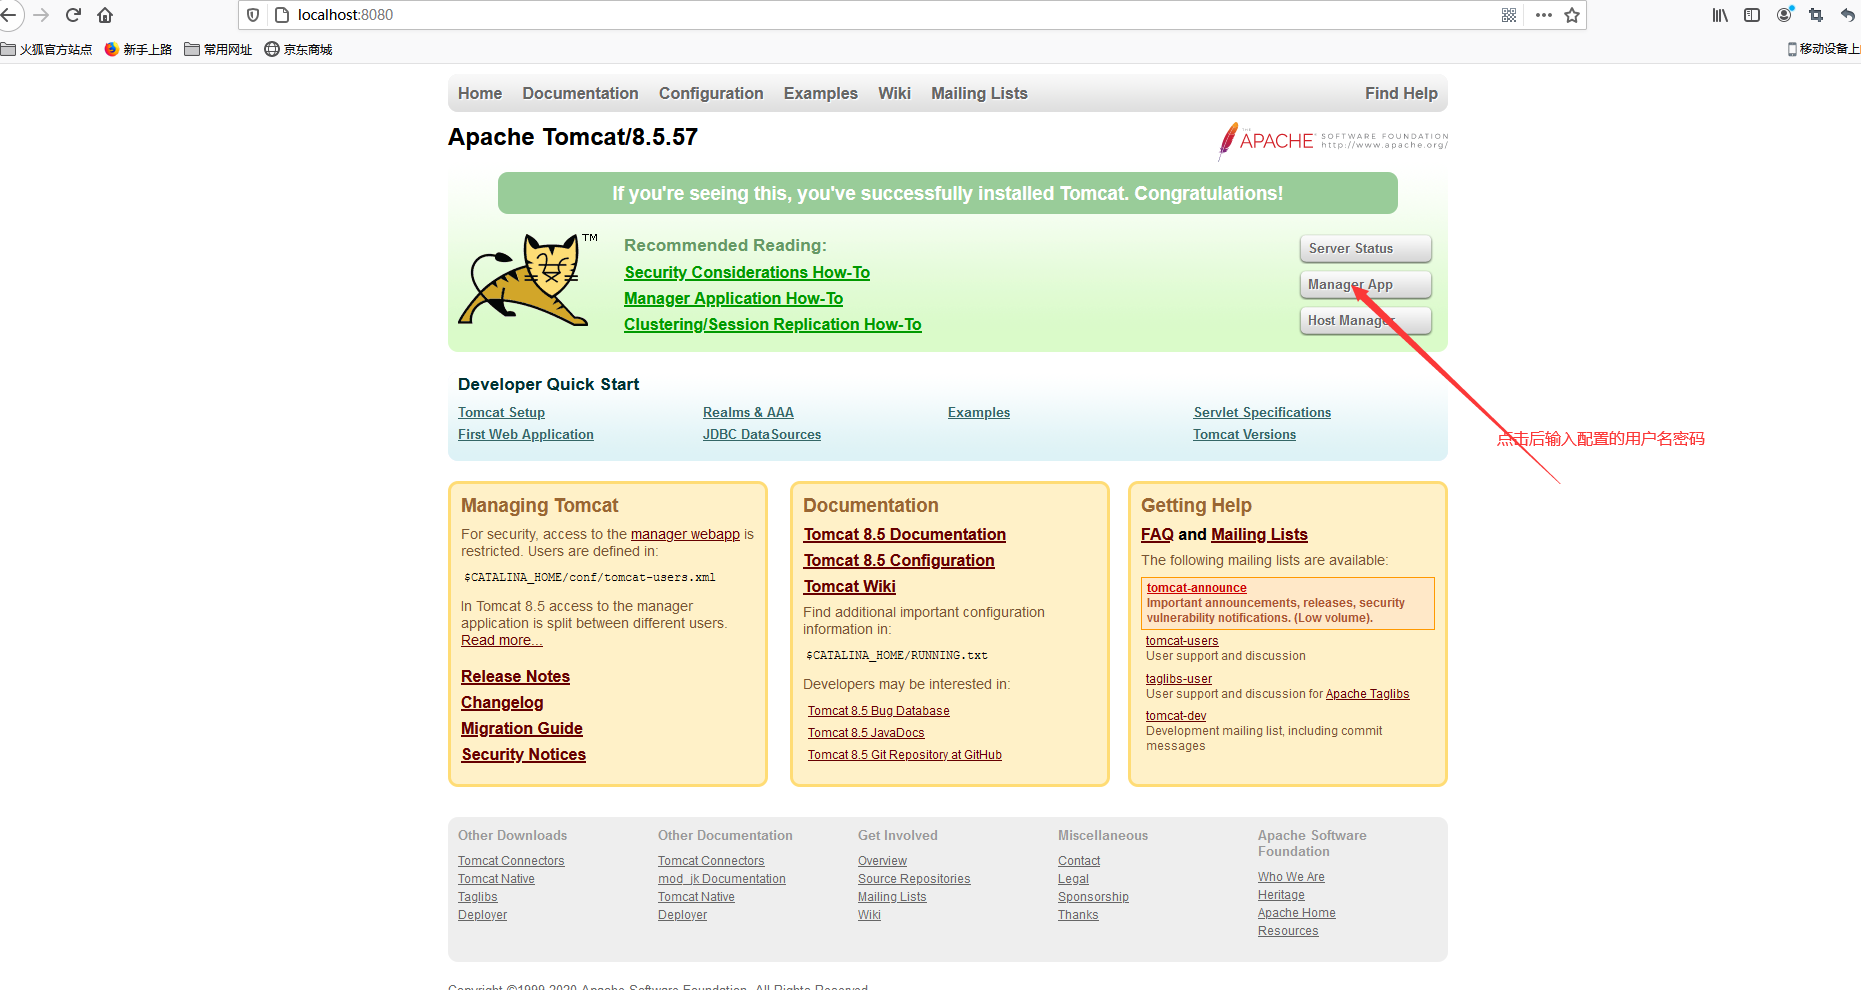Click the undo arrow icon in toolbar
This screenshot has width=1861, height=990.
1848,15
